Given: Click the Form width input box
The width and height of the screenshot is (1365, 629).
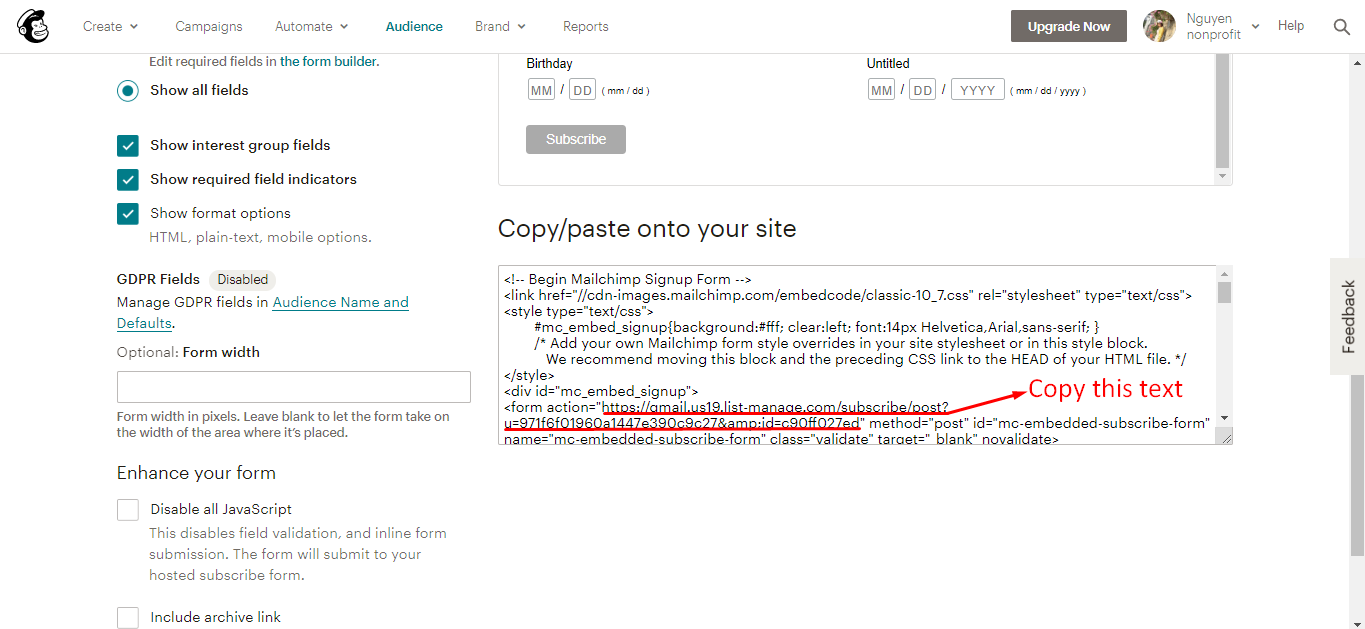Looking at the screenshot, I should point(294,387).
